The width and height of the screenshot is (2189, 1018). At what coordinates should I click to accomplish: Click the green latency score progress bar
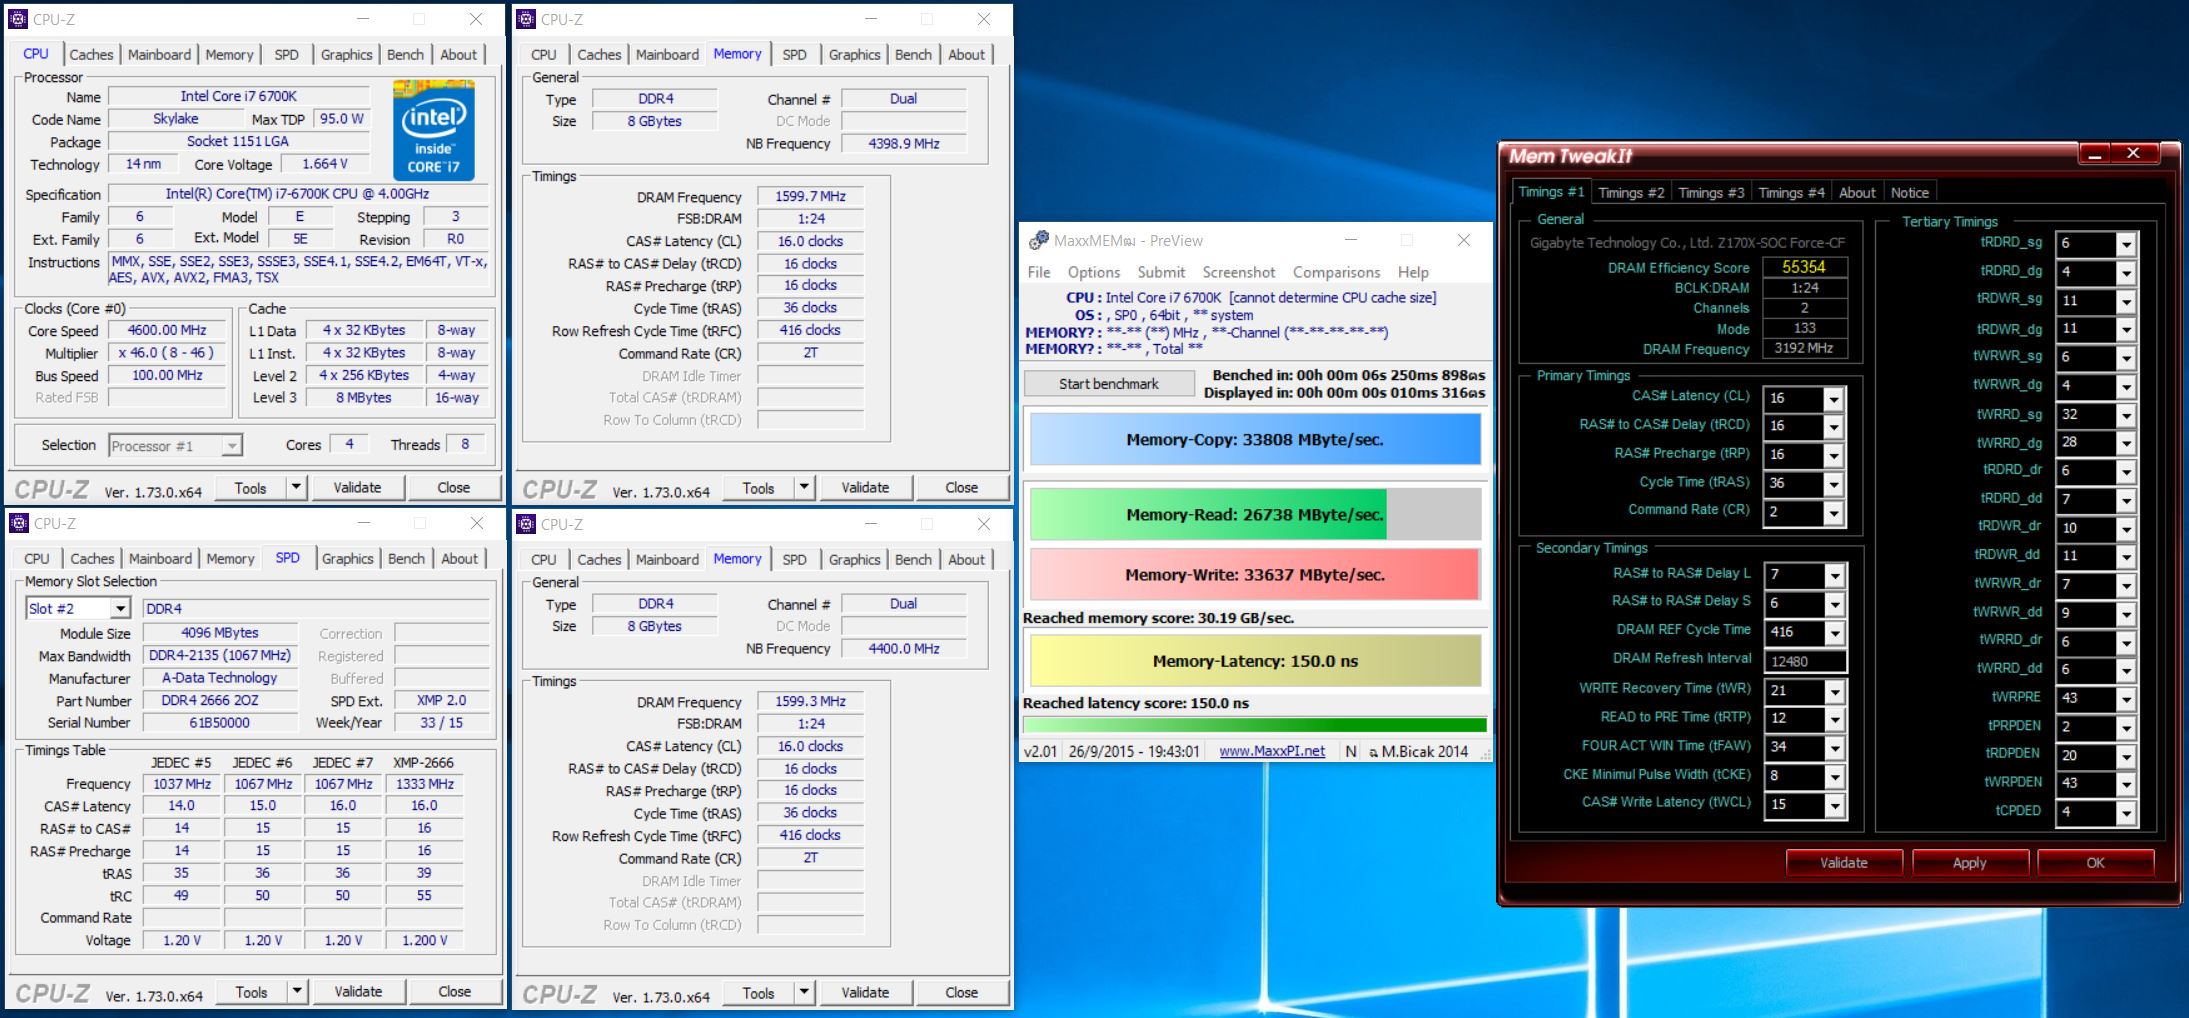pos(1255,725)
